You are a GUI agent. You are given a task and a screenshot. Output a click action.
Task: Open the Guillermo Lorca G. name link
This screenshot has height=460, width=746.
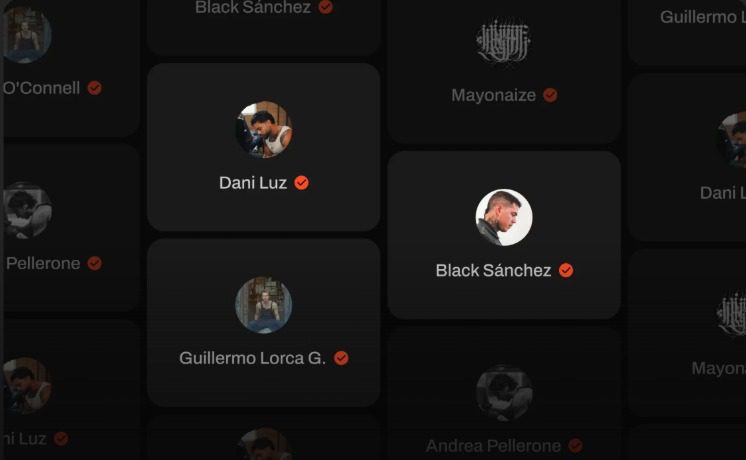[252, 358]
